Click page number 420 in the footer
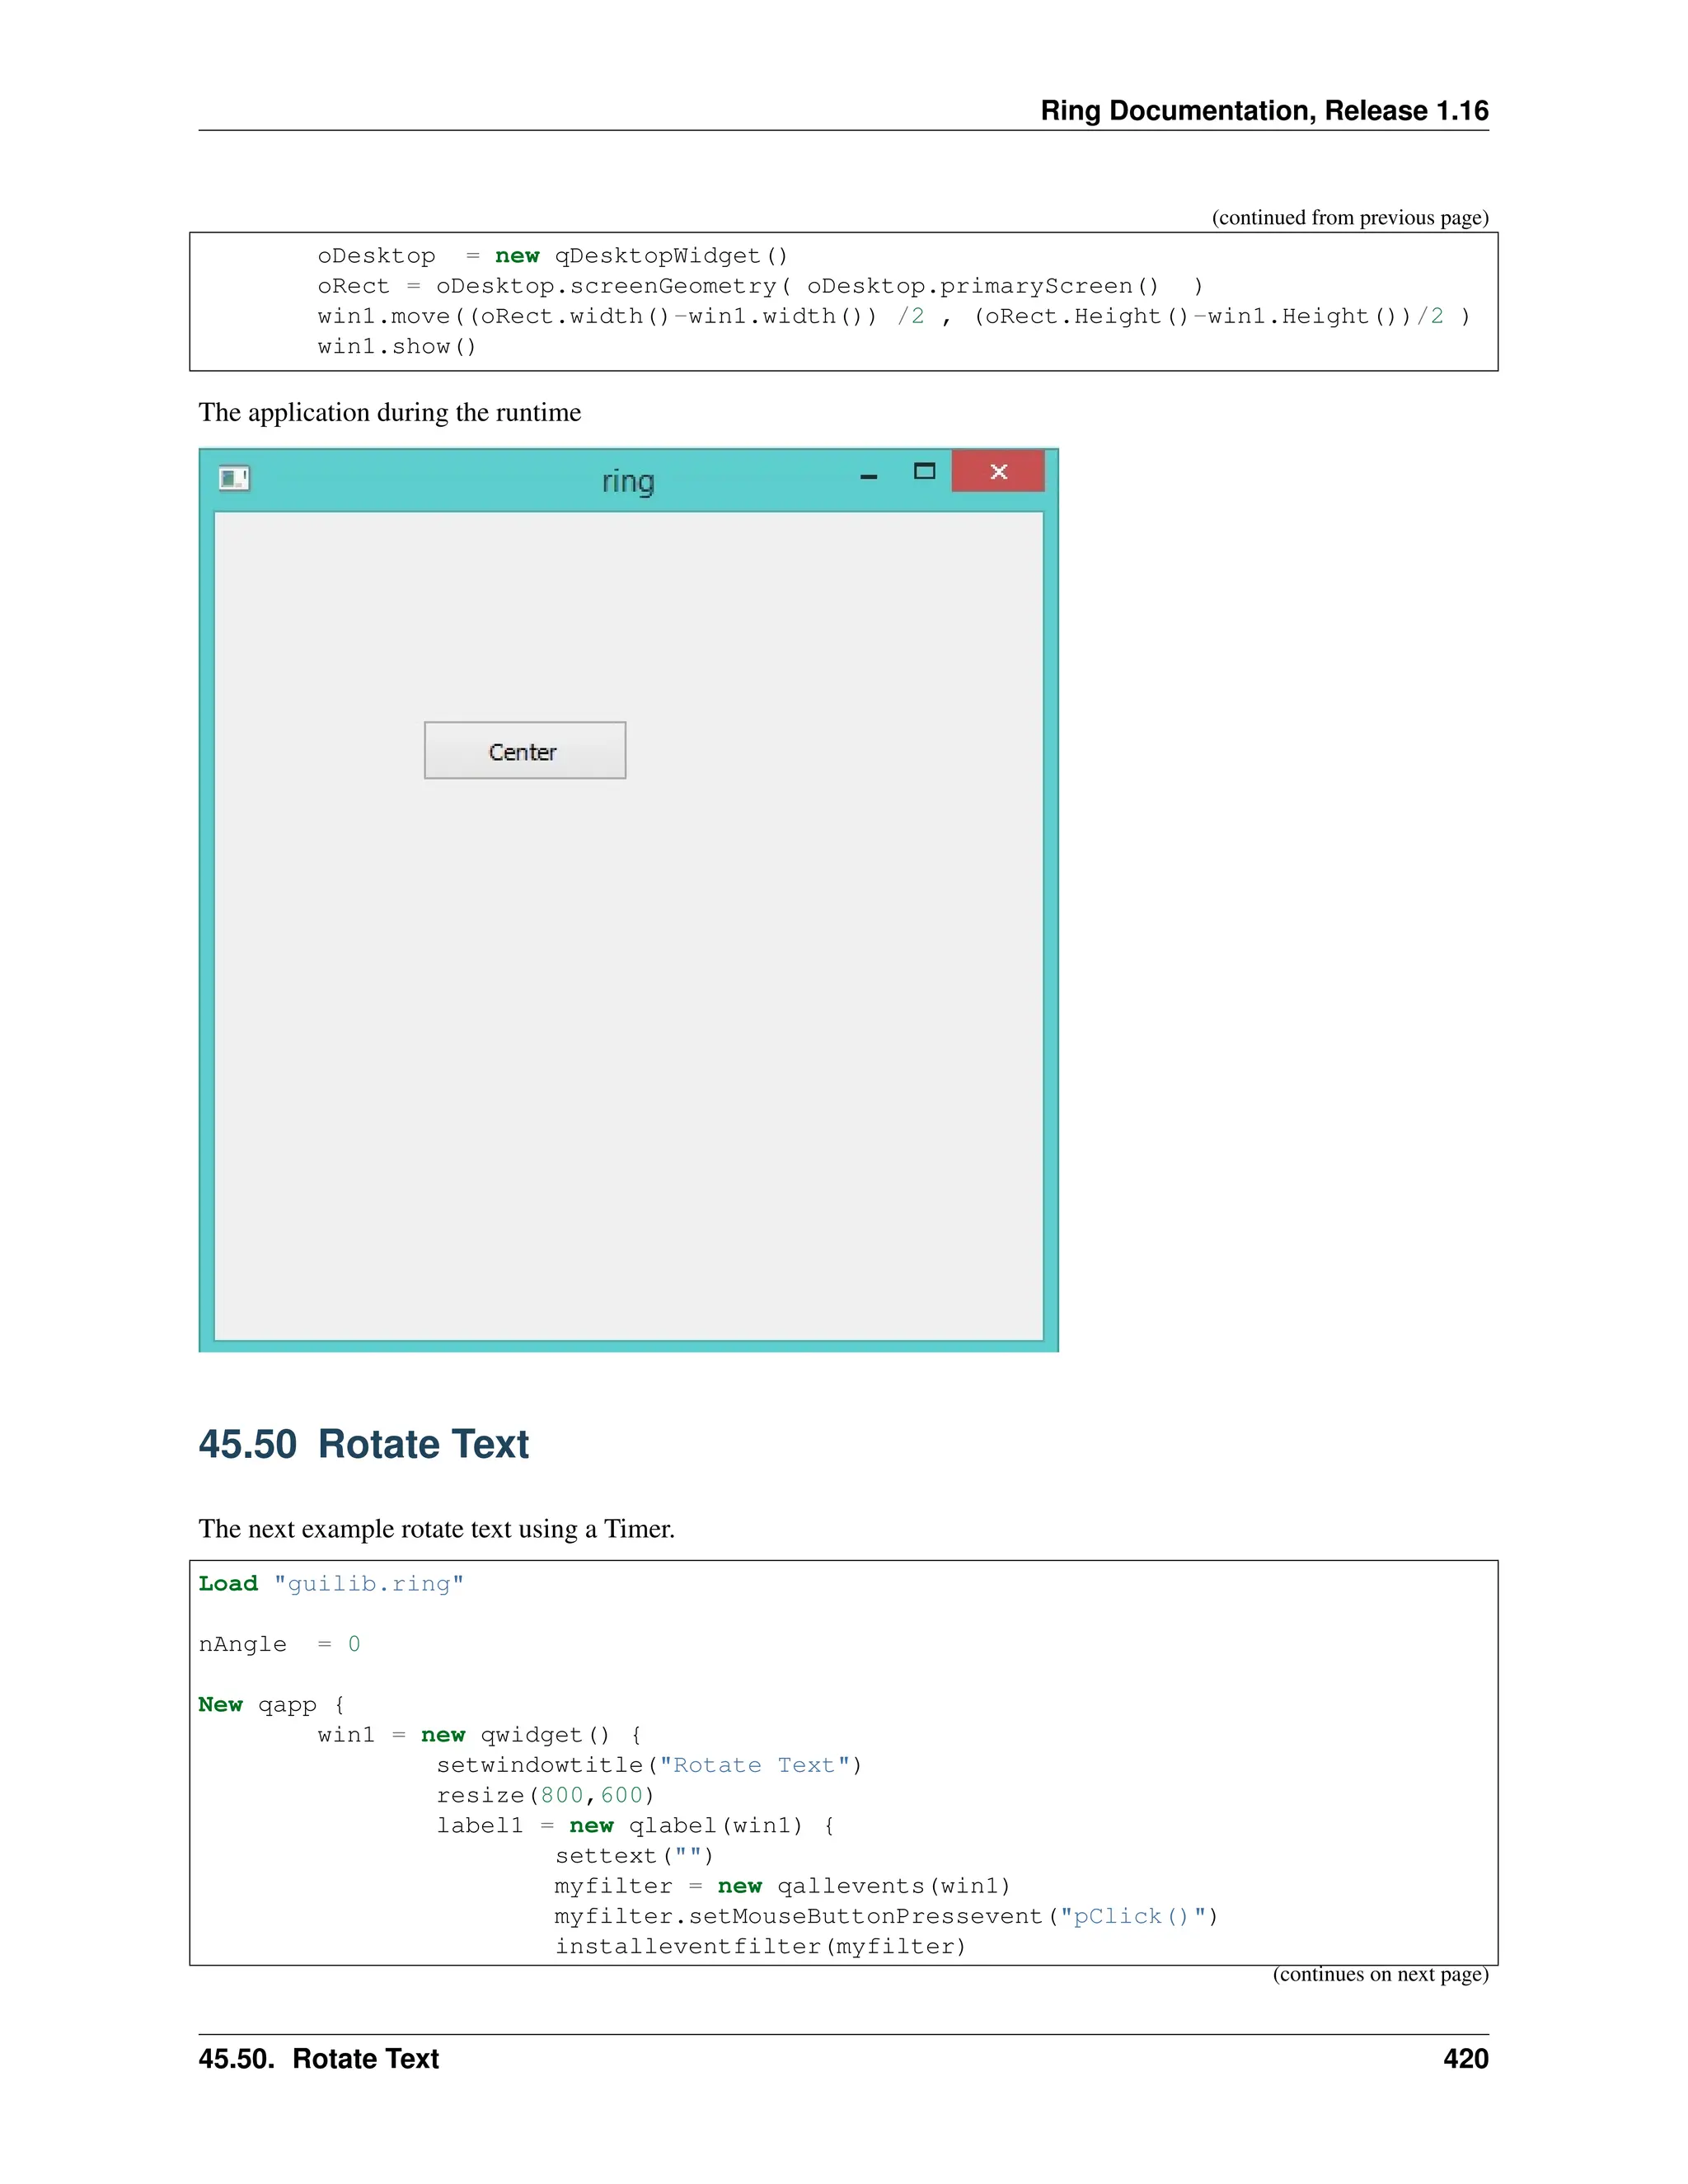This screenshot has height=2184, width=1688. pos(1465,2058)
